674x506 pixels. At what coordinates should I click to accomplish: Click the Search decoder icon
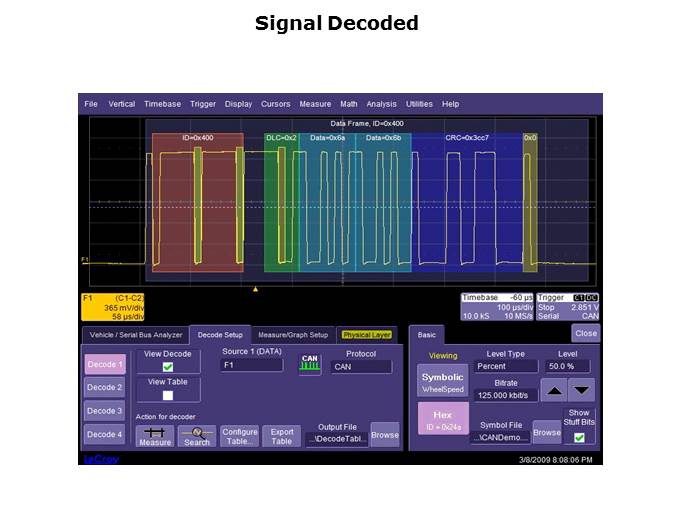coord(197,436)
